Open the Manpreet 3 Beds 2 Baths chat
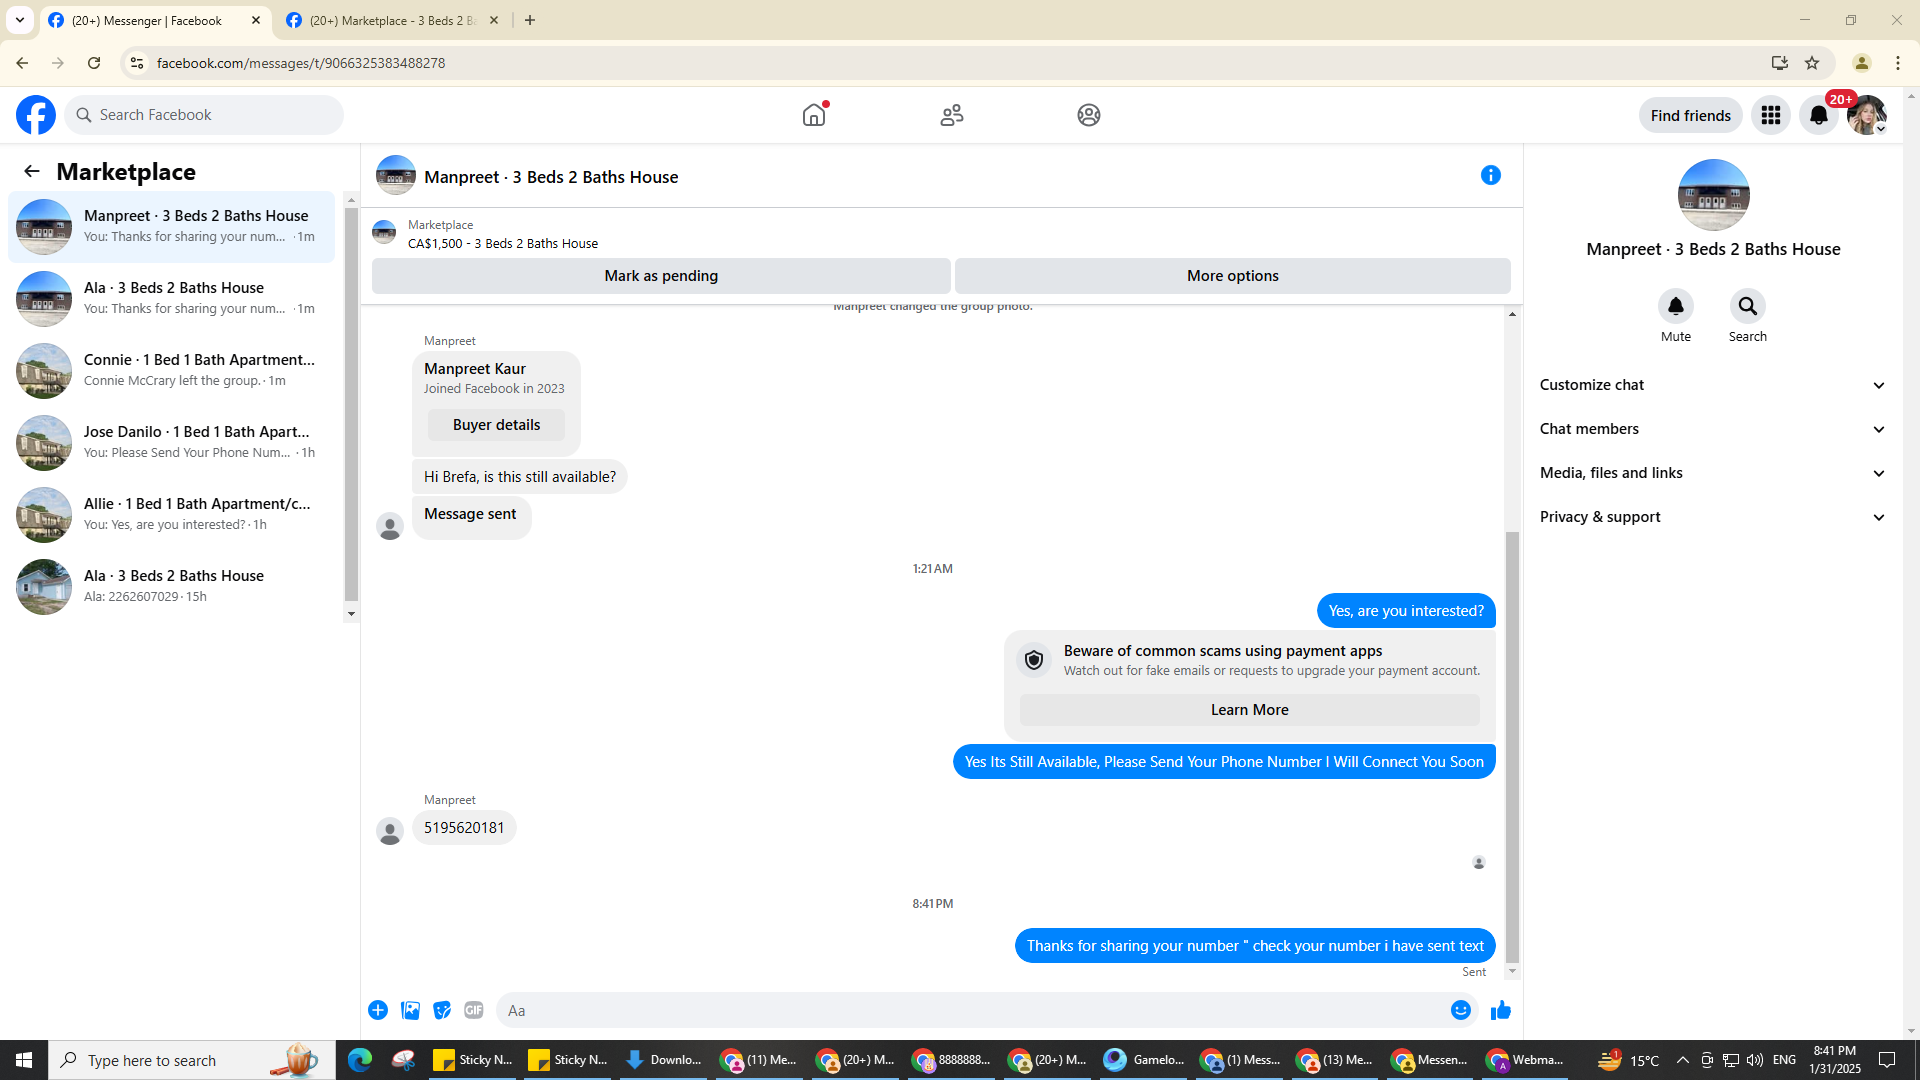Image resolution: width=1920 pixels, height=1080 pixels. tap(172, 227)
